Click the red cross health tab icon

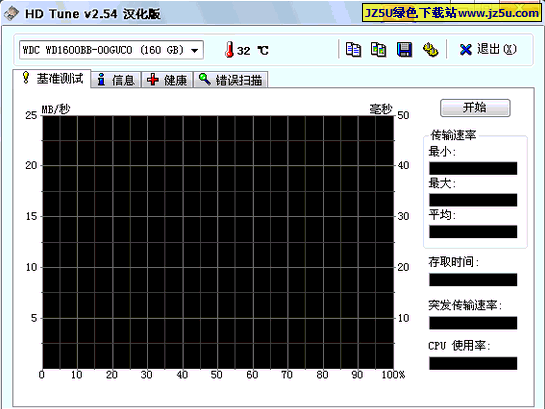click(153, 80)
